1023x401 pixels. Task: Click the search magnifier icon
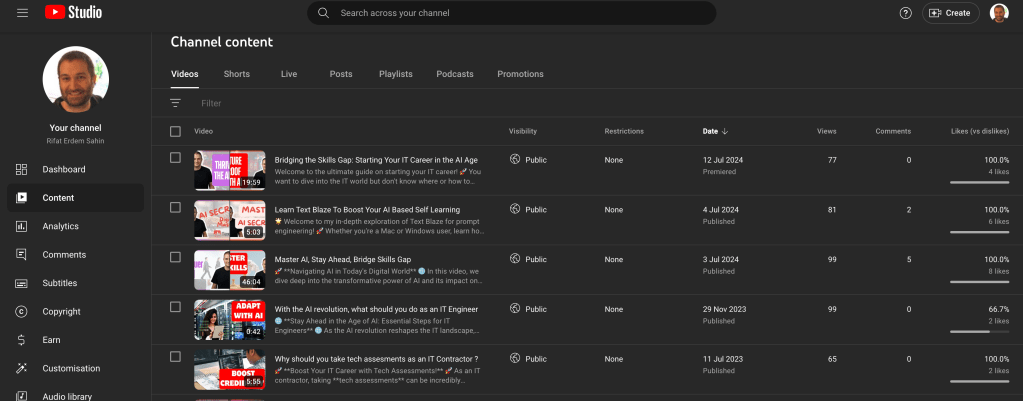click(323, 13)
